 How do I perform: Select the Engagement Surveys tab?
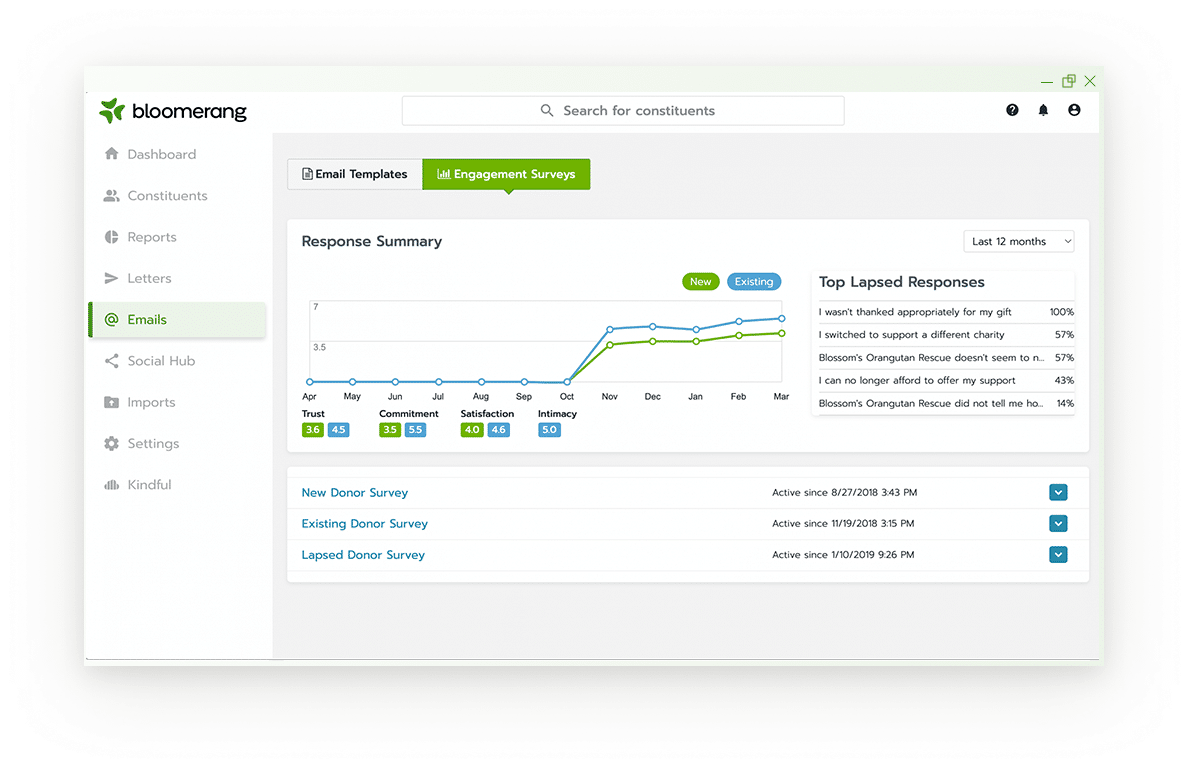coord(506,174)
